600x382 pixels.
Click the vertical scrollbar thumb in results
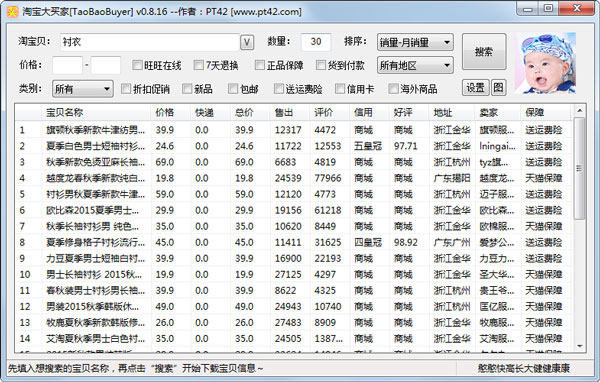579,168
